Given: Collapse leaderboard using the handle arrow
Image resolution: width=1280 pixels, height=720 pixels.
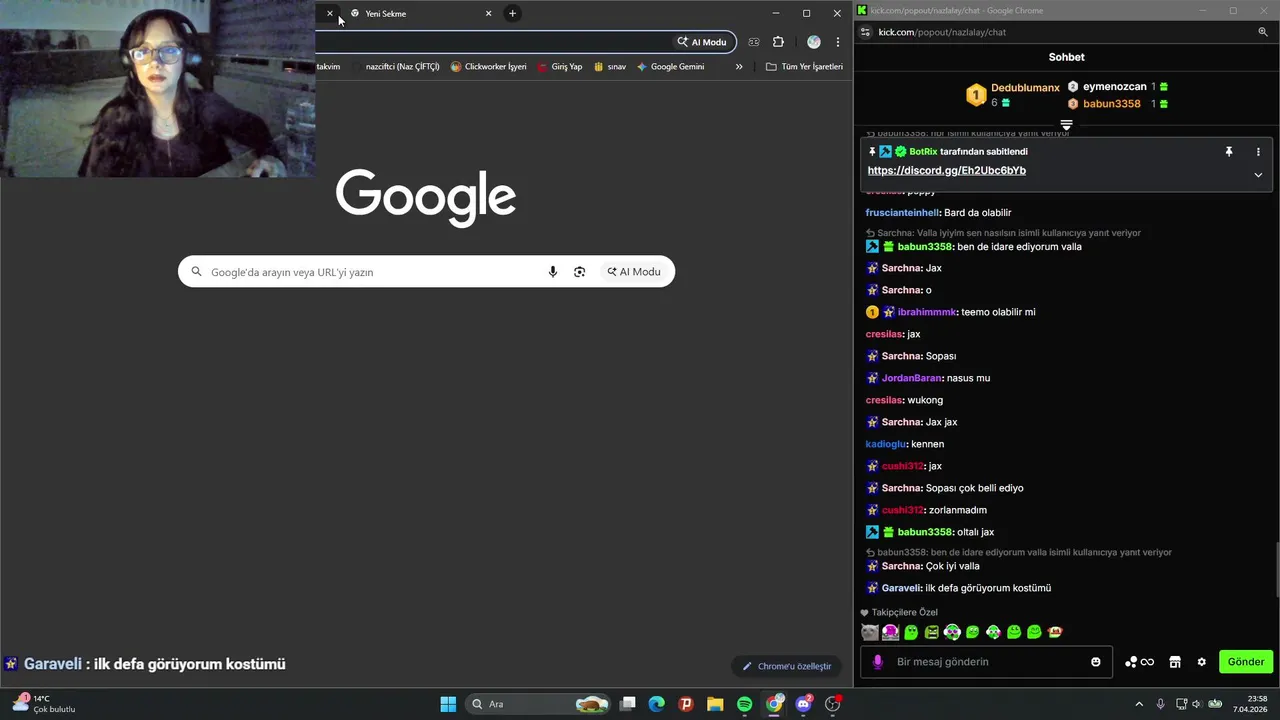Looking at the screenshot, I should (x=1066, y=125).
